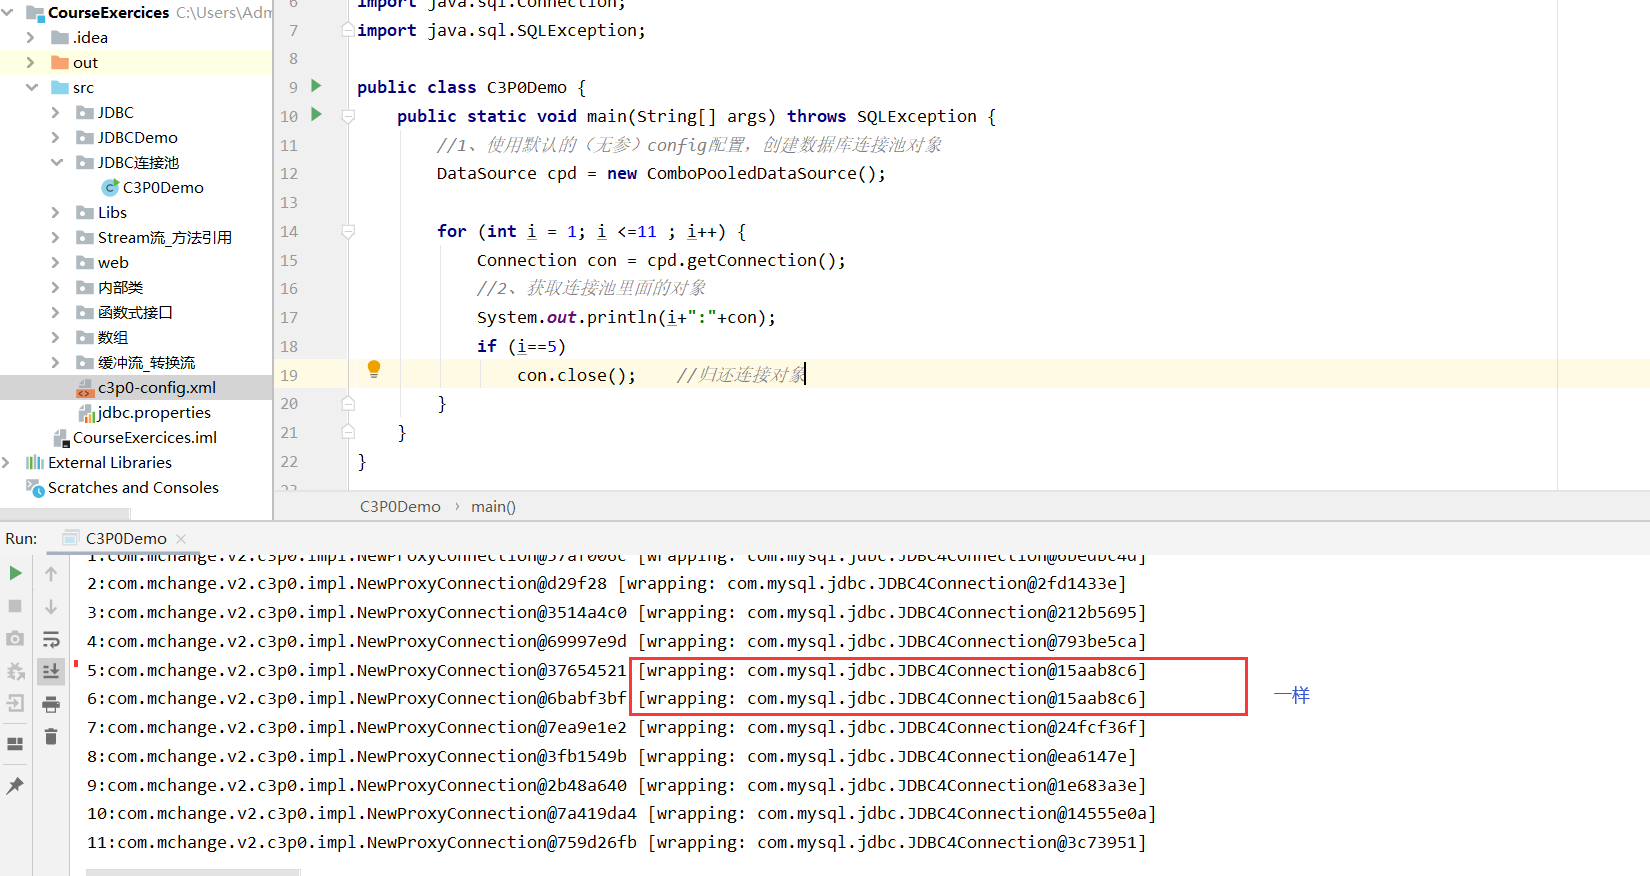
Task: Close the C3P0Demo run tab
Action: (181, 538)
